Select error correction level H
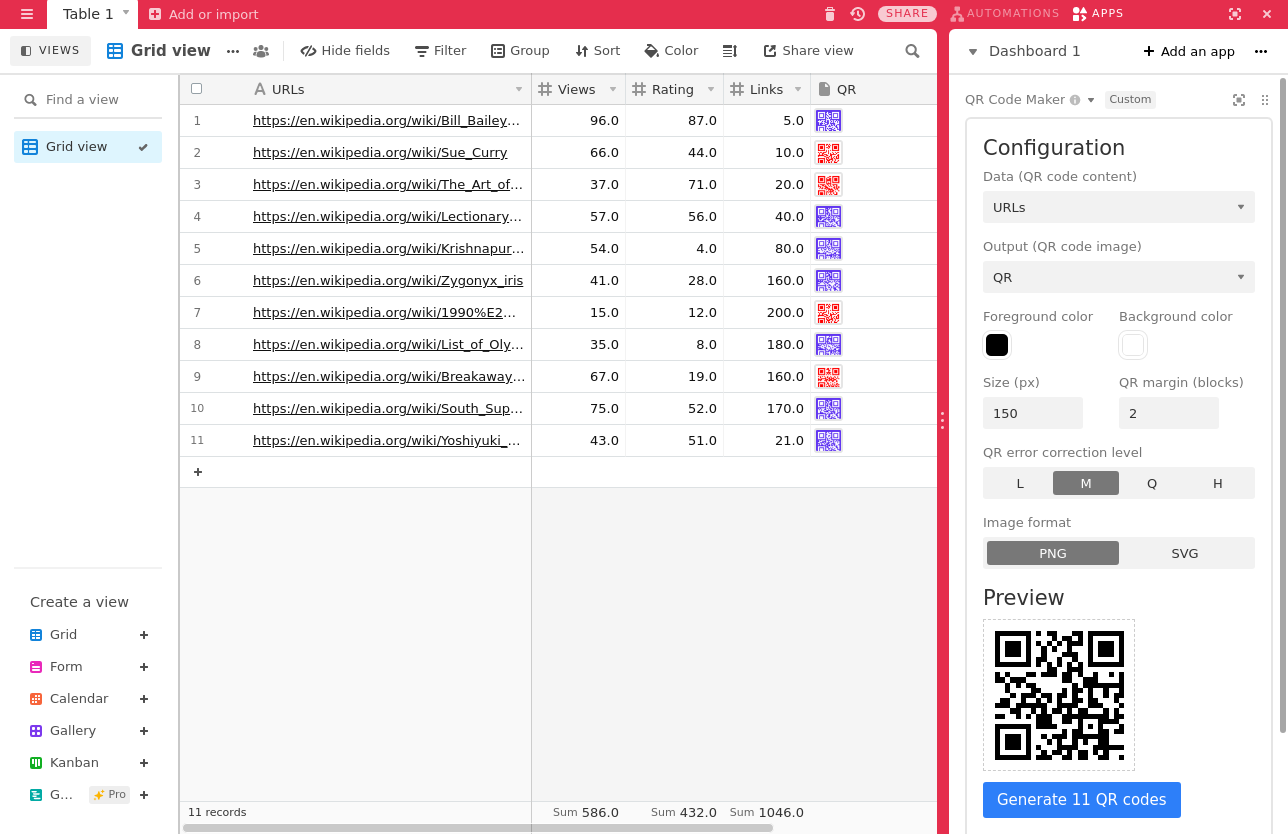Viewport: 1288px width, 834px height. pyautogui.click(x=1218, y=483)
